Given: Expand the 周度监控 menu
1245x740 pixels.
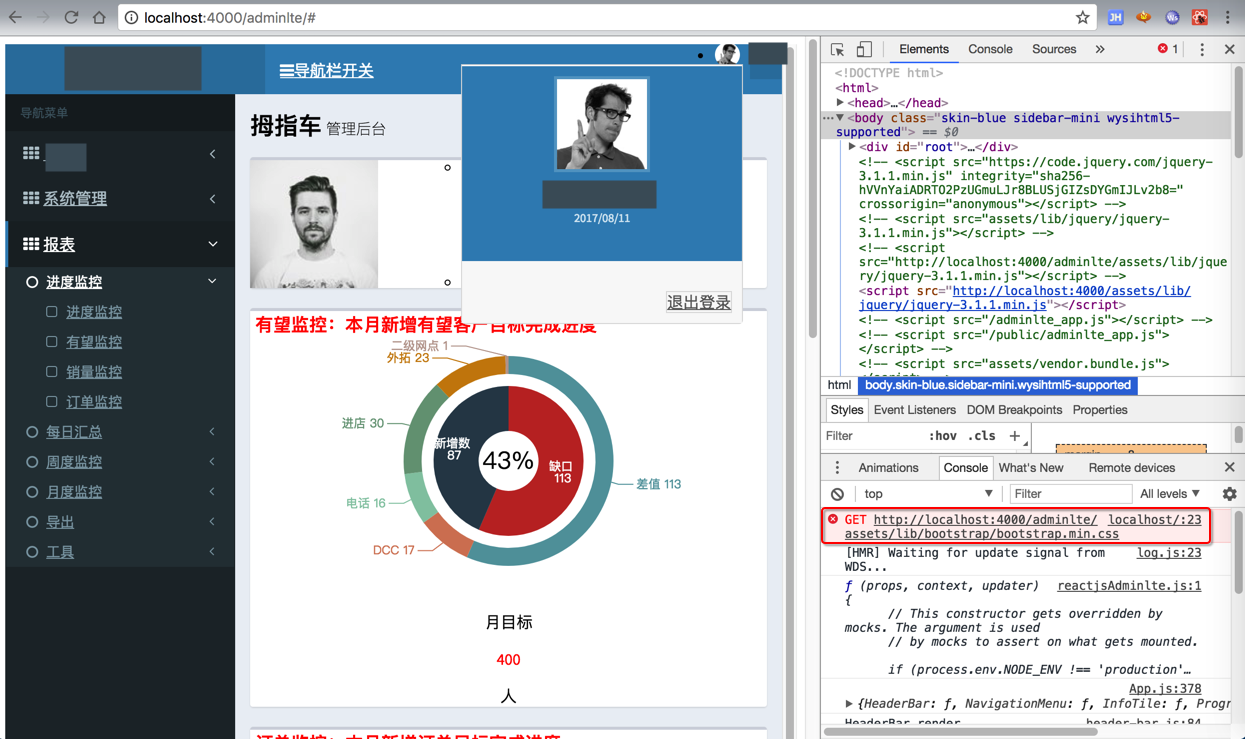Looking at the screenshot, I should coord(120,462).
